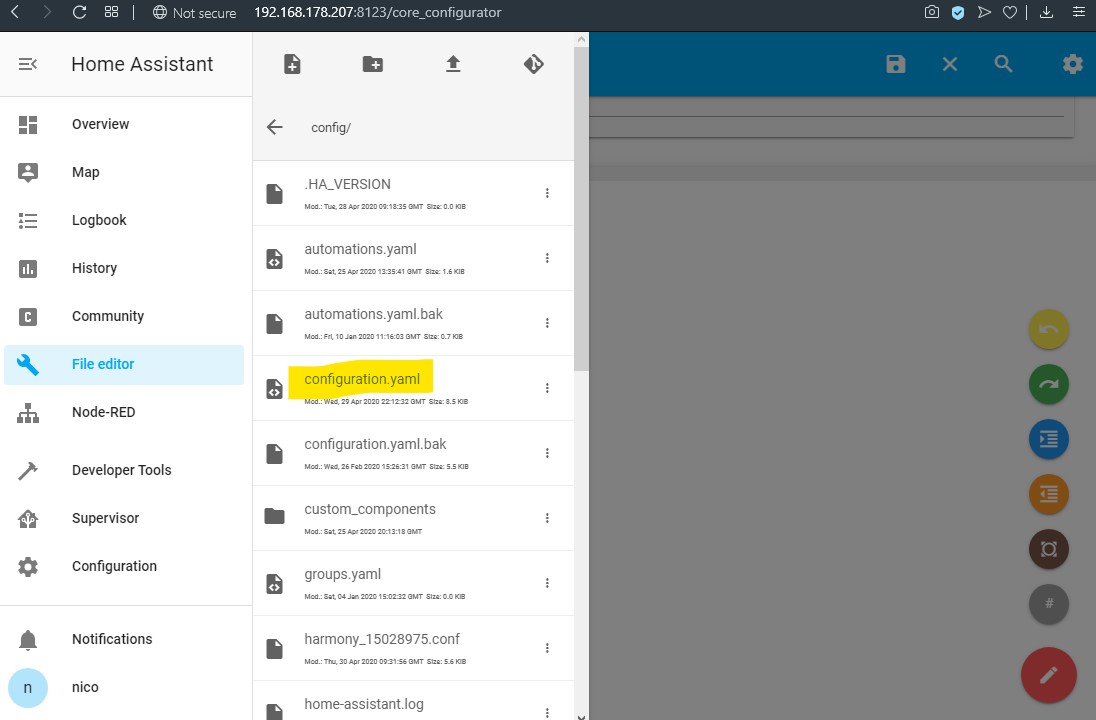Open File editor settings gear
This screenshot has width=1096, height=720.
pyautogui.click(x=1072, y=63)
